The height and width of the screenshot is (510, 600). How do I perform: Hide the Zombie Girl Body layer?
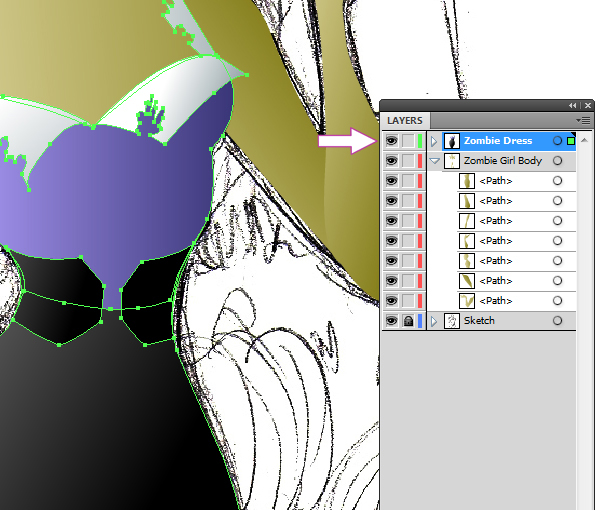pyautogui.click(x=391, y=161)
